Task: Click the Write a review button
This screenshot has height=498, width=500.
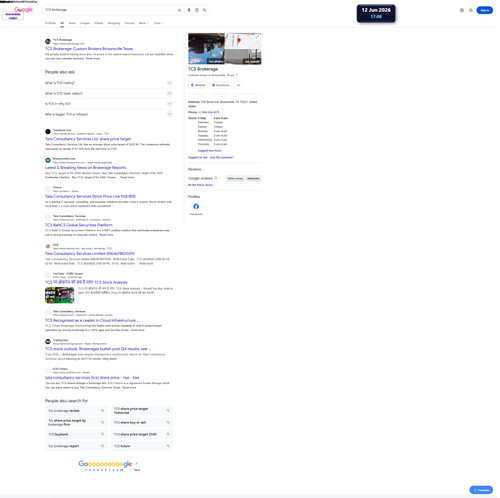Action: click(235, 178)
